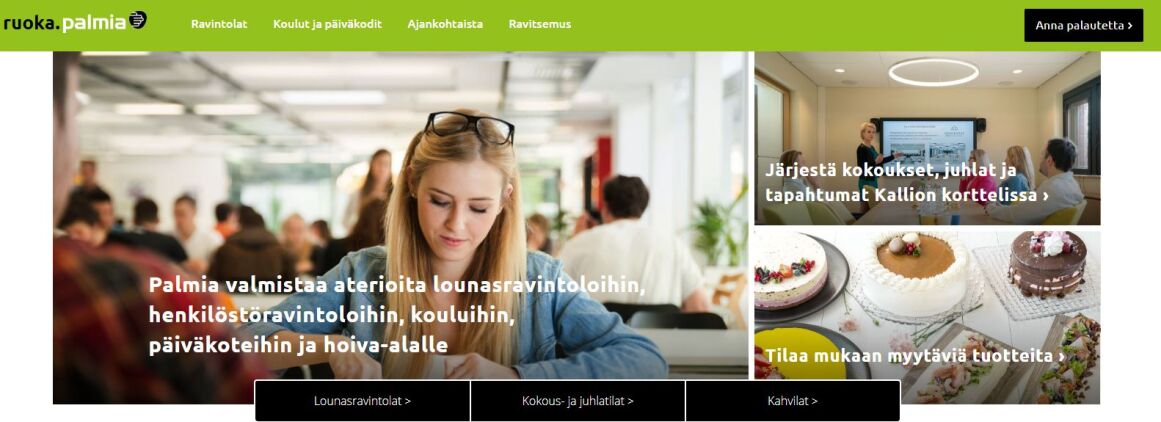1161x422 pixels.
Task: Click the chocolate cake with berries
Action: pos(1047,264)
